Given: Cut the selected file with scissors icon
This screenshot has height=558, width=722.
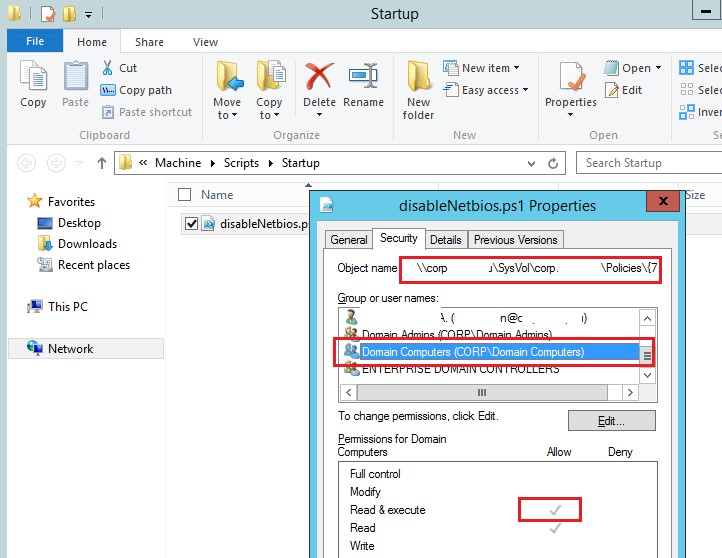Looking at the screenshot, I should 119,68.
